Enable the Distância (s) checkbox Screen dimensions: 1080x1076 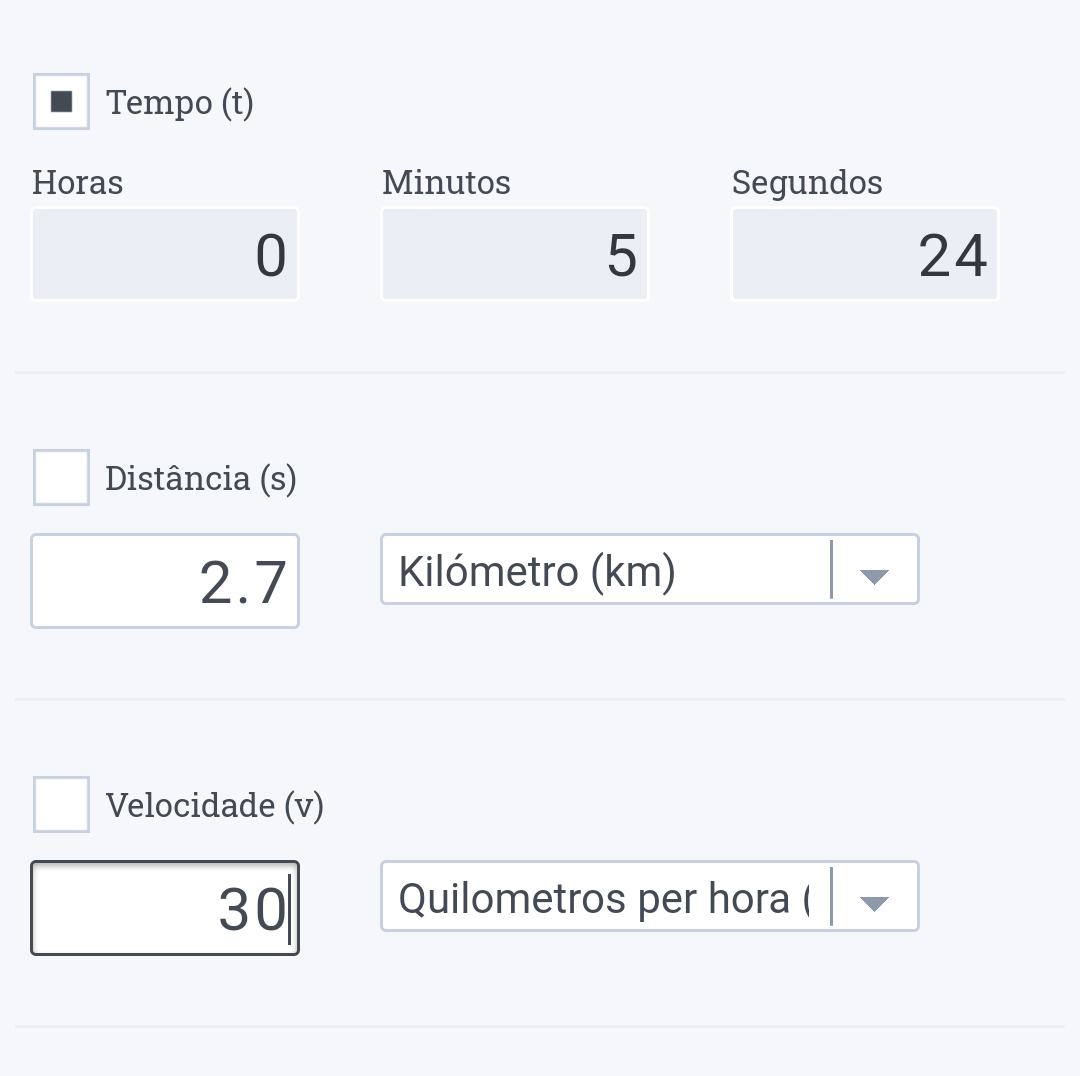click(x=62, y=478)
